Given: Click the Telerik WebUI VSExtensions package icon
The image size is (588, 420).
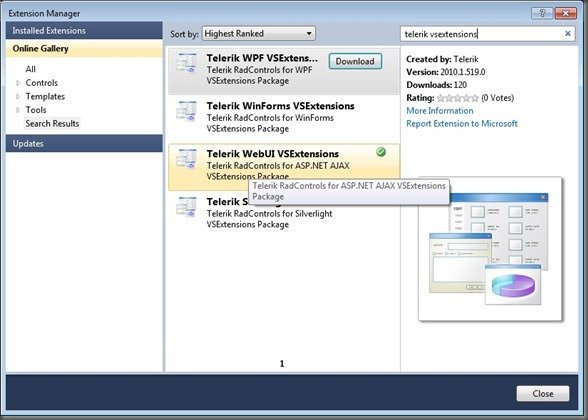Looking at the screenshot, I should [x=186, y=159].
